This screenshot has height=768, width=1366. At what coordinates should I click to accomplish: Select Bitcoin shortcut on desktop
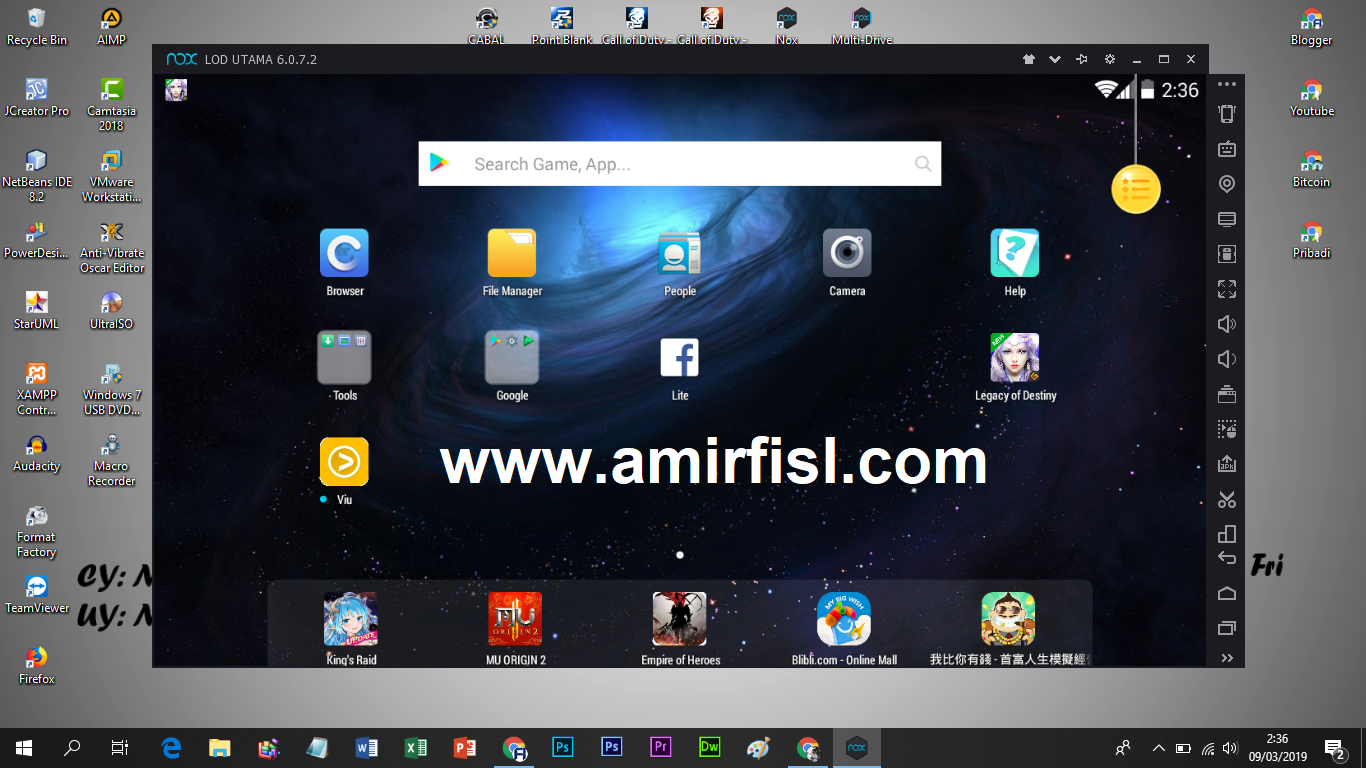point(1312,168)
